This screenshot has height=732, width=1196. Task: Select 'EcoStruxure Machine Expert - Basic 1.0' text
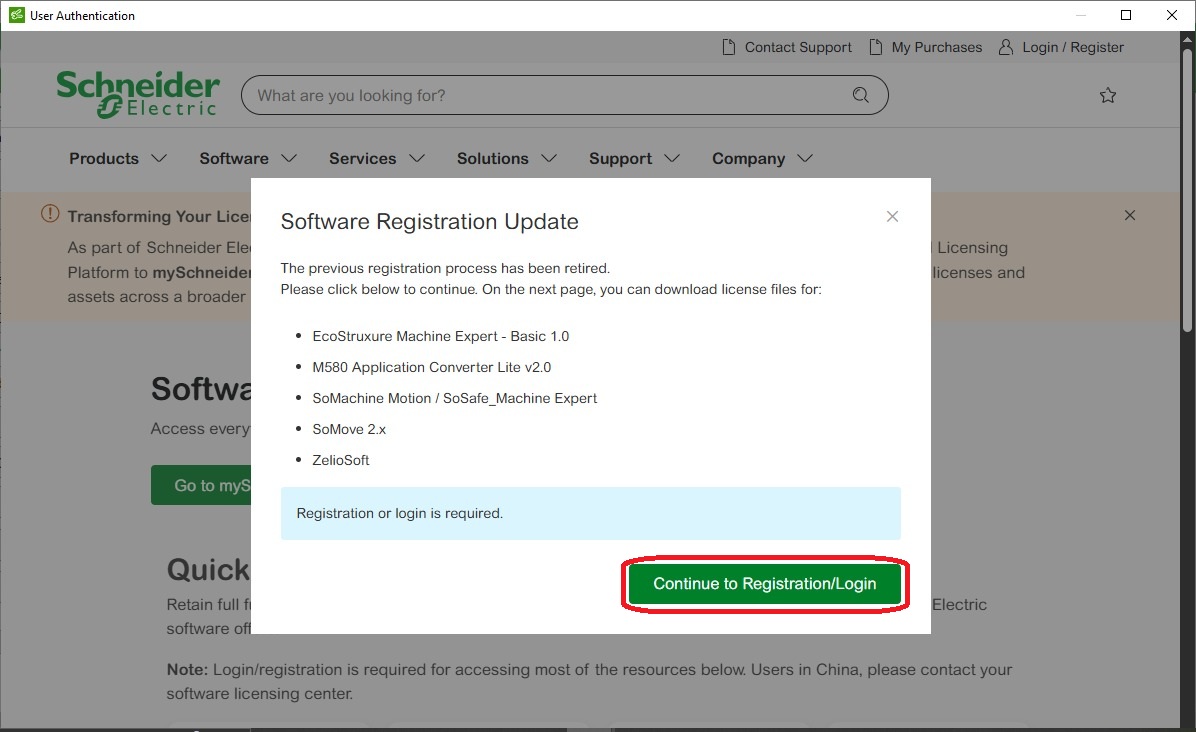point(440,336)
